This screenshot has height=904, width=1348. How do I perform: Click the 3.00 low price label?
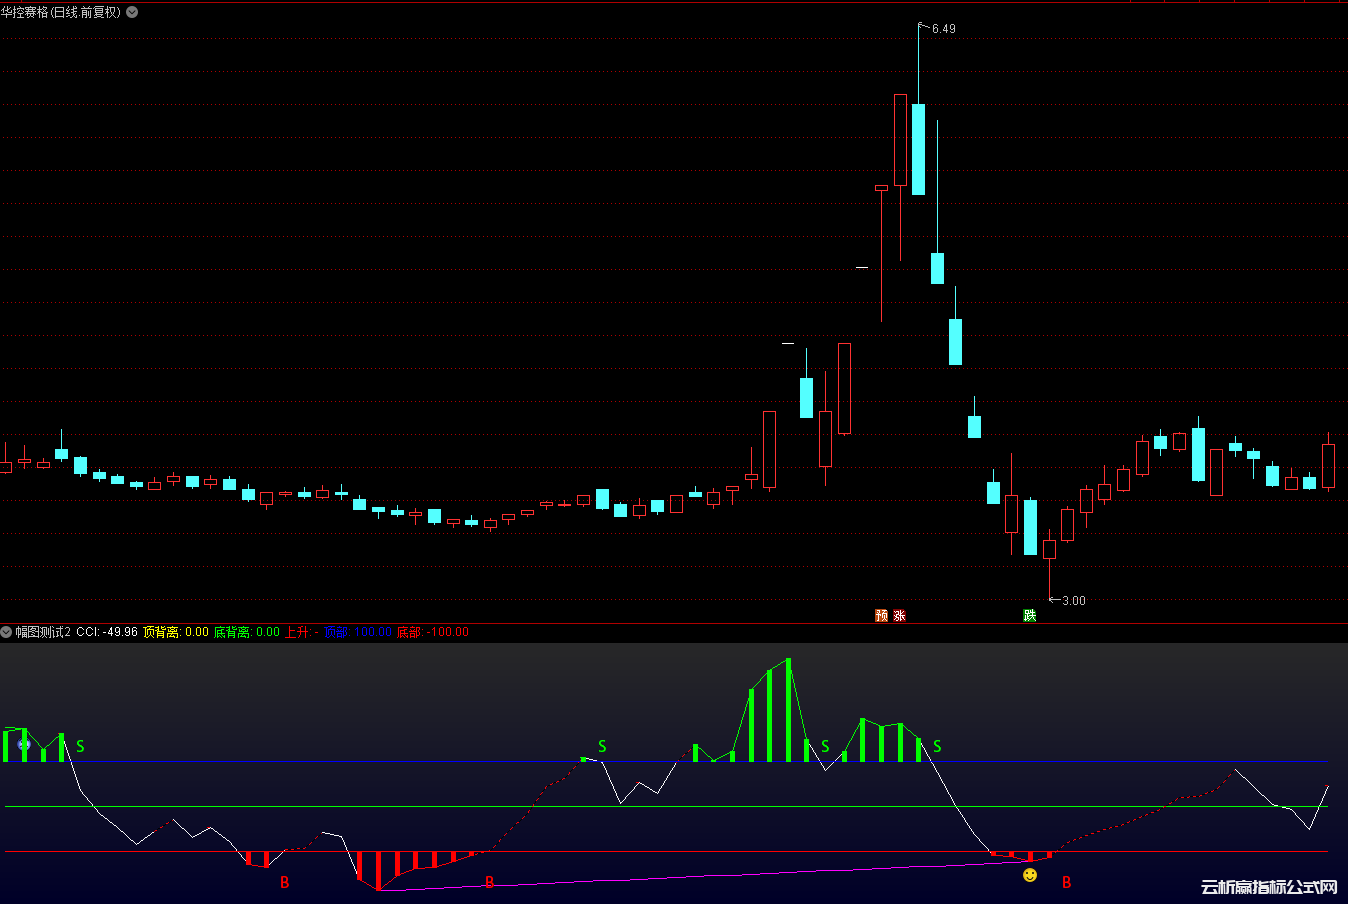coord(1073,601)
